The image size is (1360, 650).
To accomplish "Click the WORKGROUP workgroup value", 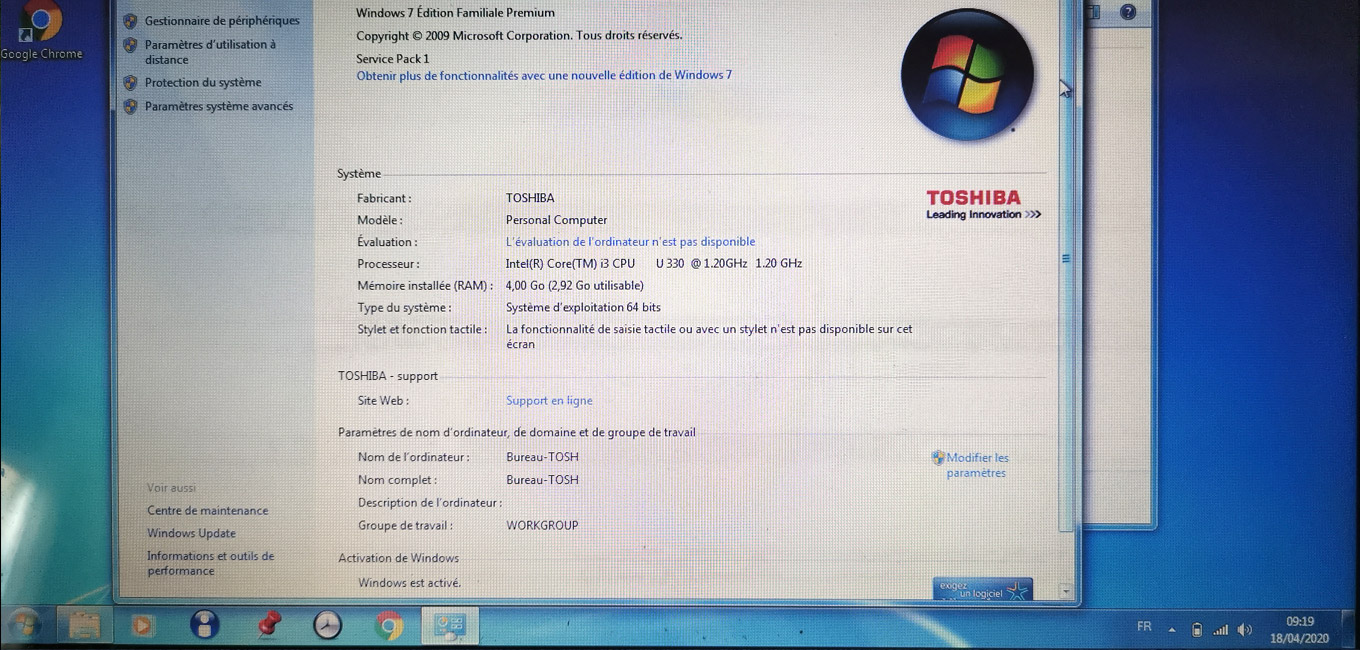I will [542, 525].
